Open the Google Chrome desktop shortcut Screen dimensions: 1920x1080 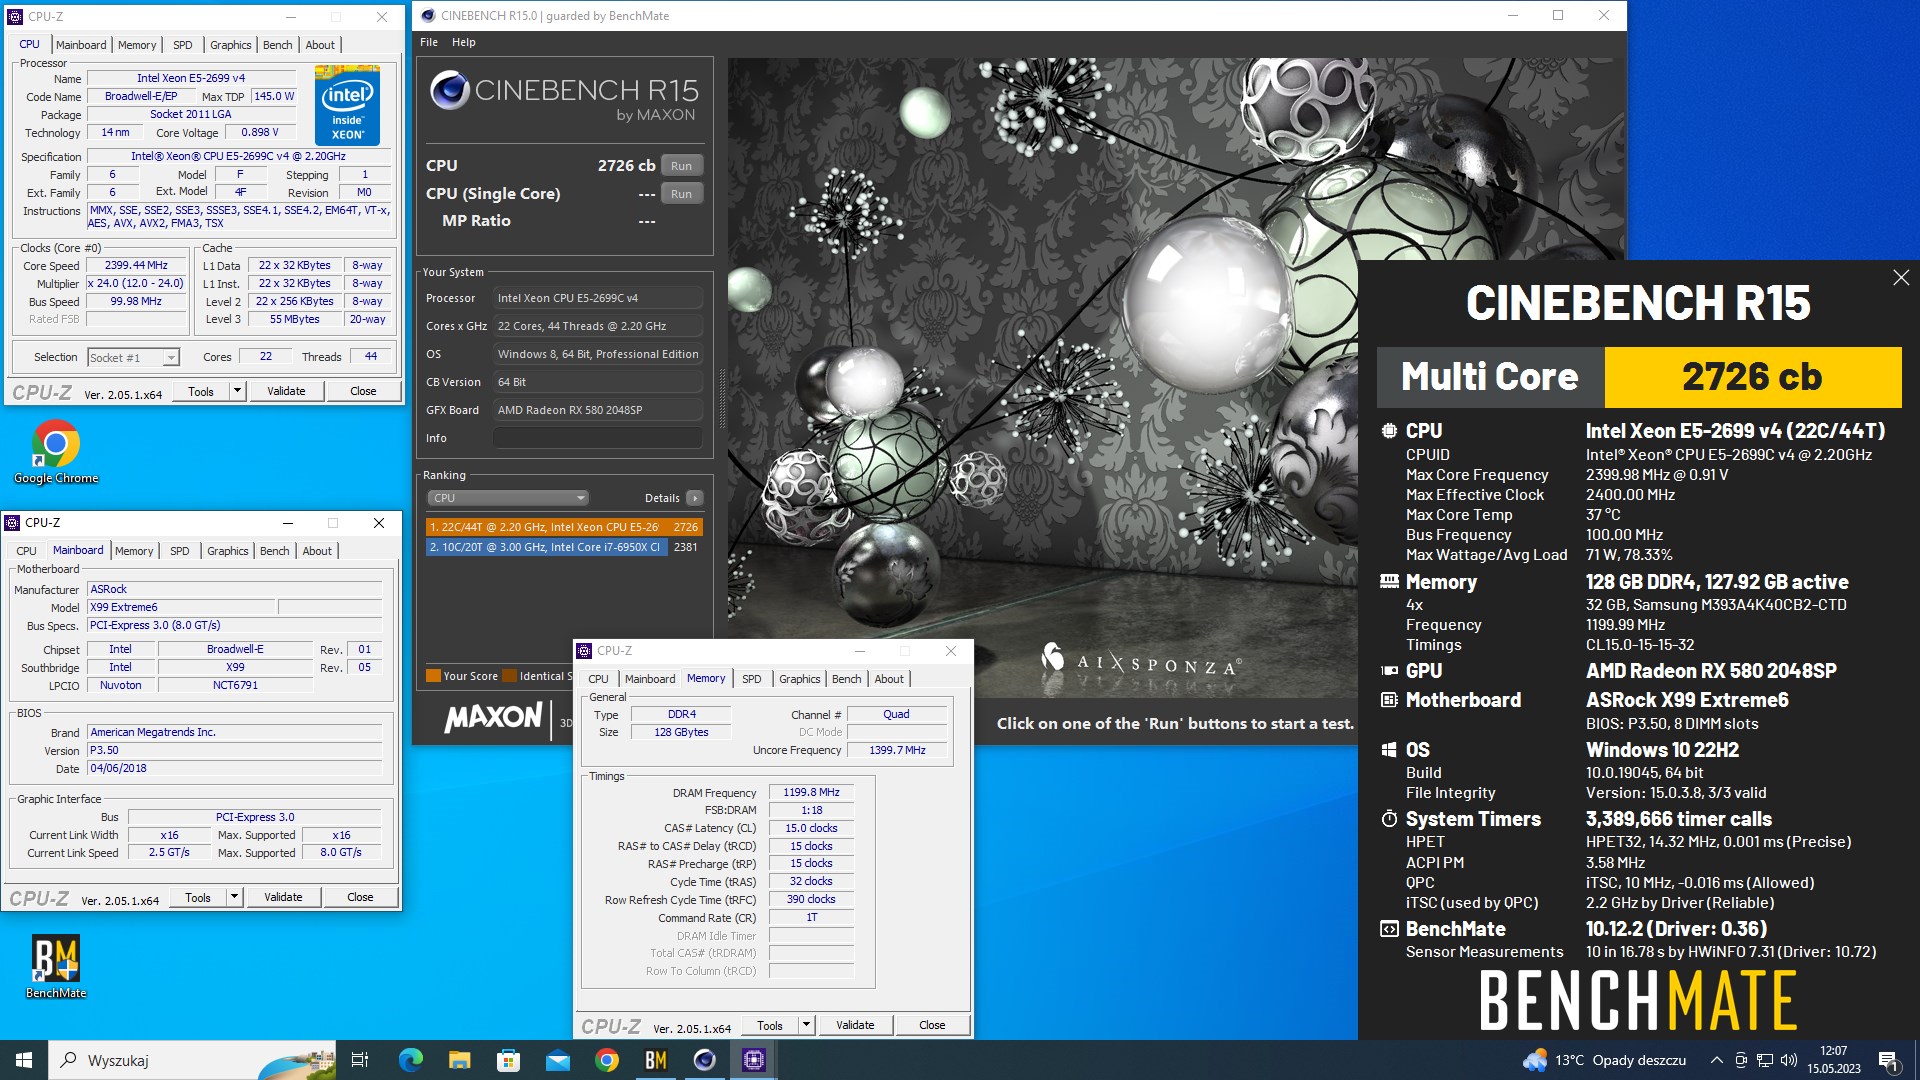pos(56,452)
